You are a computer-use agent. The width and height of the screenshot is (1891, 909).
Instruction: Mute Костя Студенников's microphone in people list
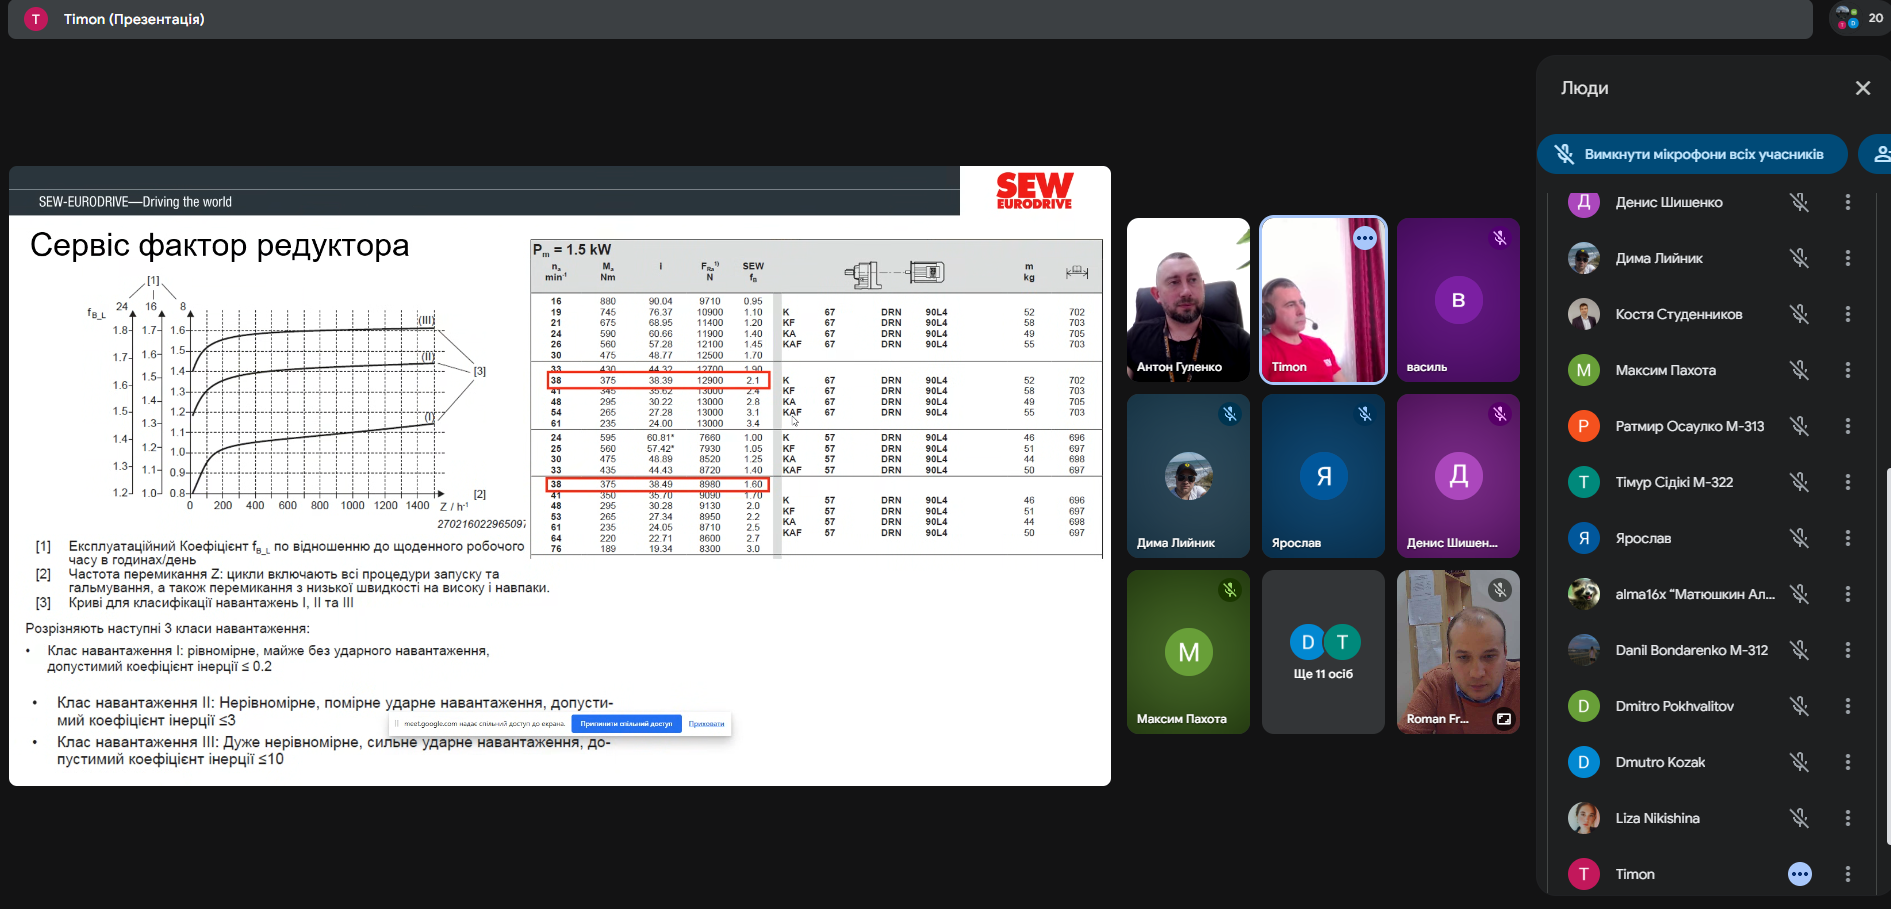(x=1799, y=314)
